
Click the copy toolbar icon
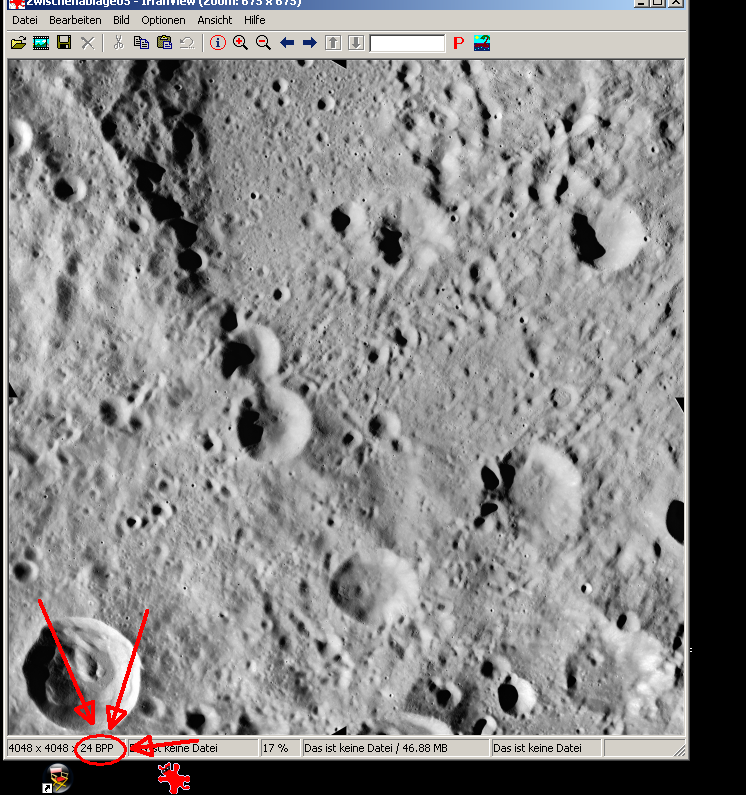[141, 43]
